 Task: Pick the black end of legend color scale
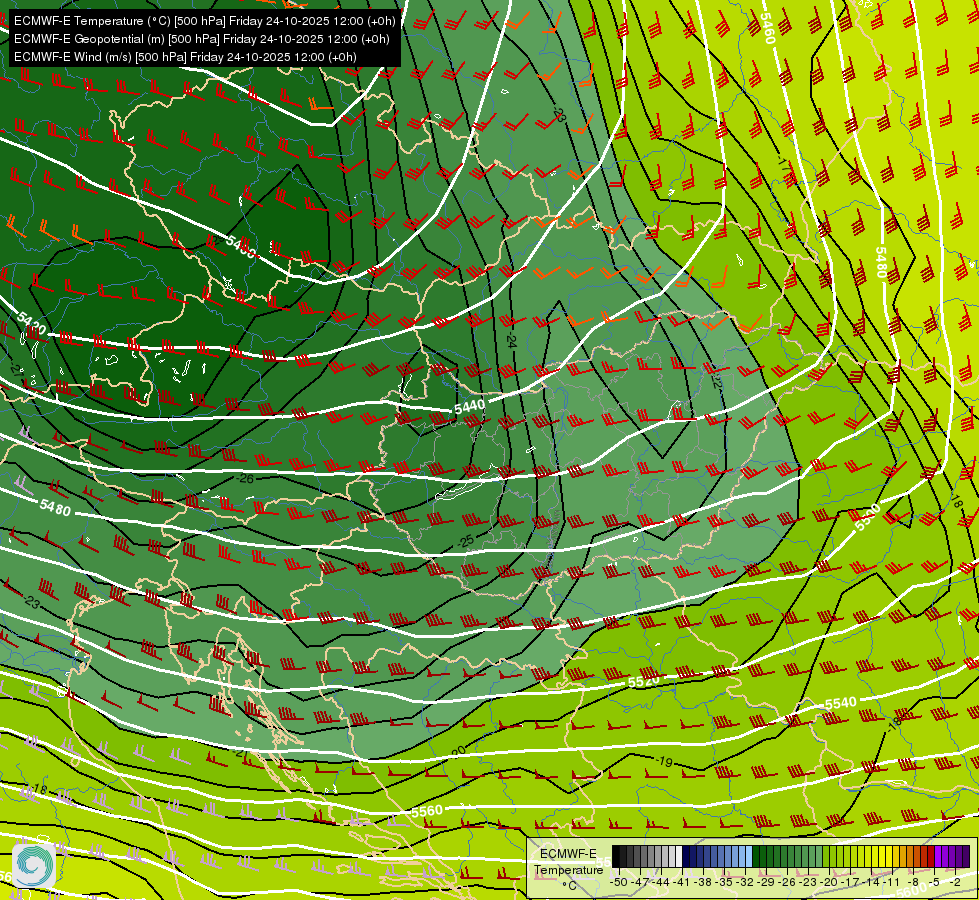[616, 857]
